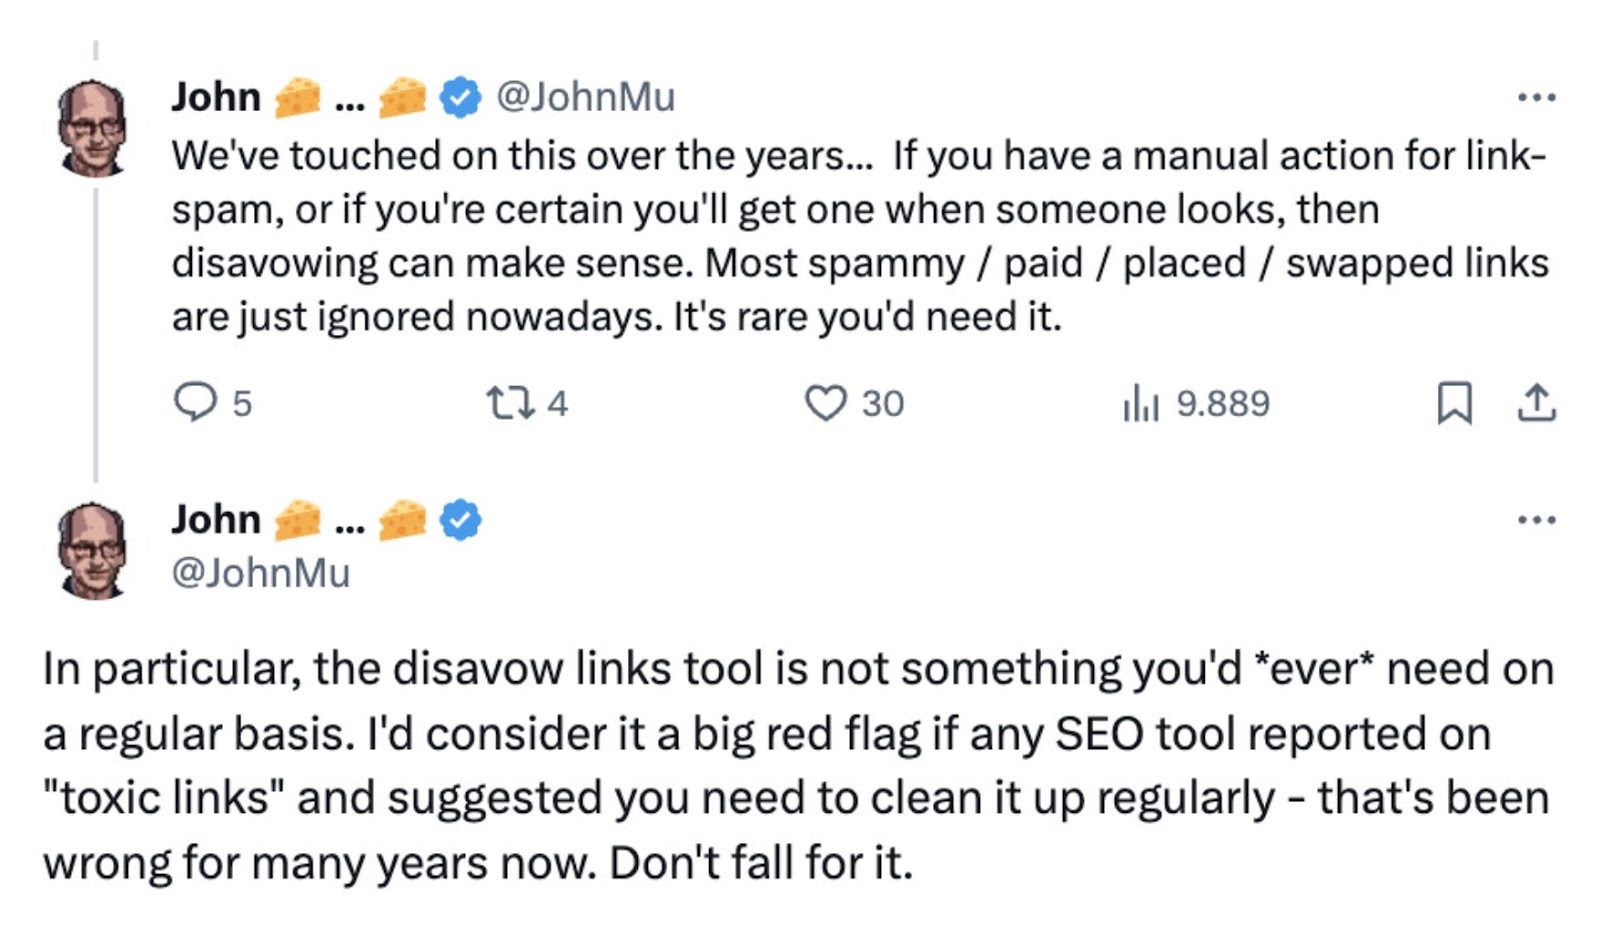Click the cheese emoji in John's display name

coord(298,96)
